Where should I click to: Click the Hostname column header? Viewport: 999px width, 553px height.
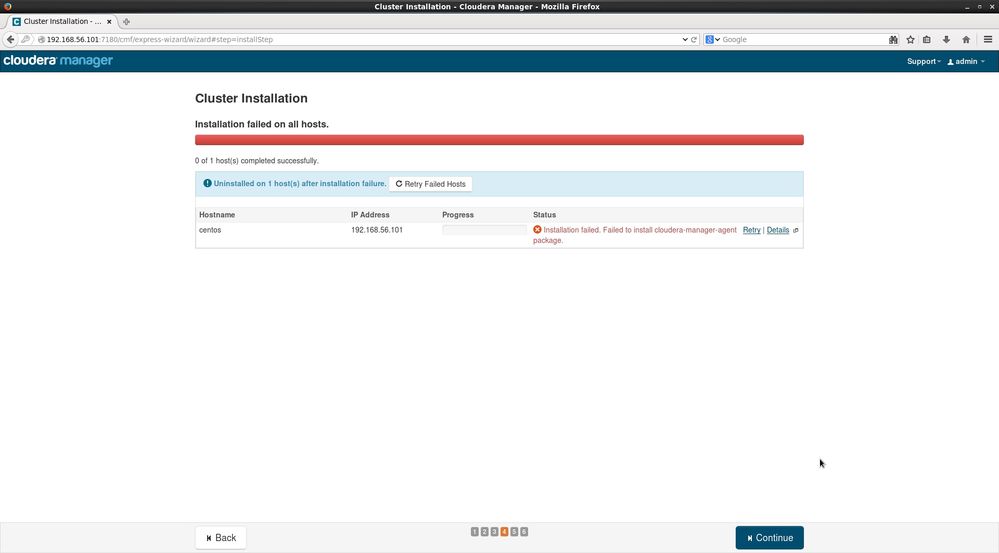click(217, 215)
